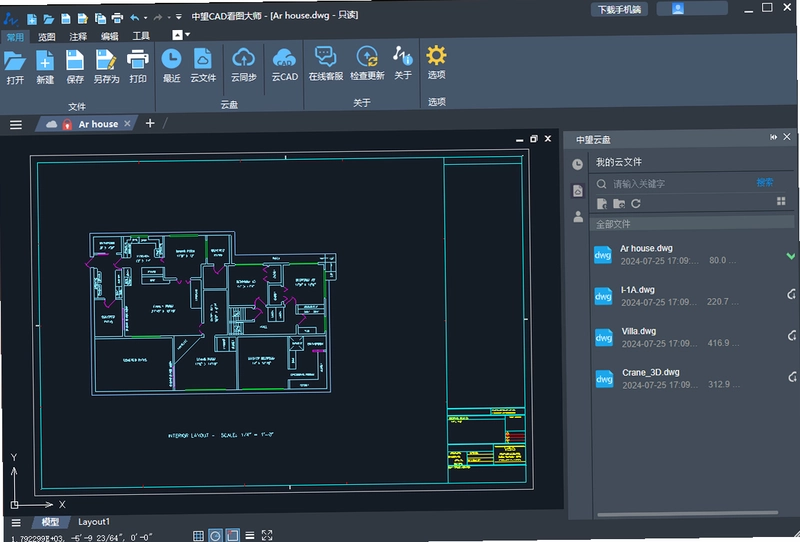Image resolution: width=800 pixels, height=542 pixels.
Task: Click the 打印 (Print) icon in ribbon
Action: click(137, 60)
